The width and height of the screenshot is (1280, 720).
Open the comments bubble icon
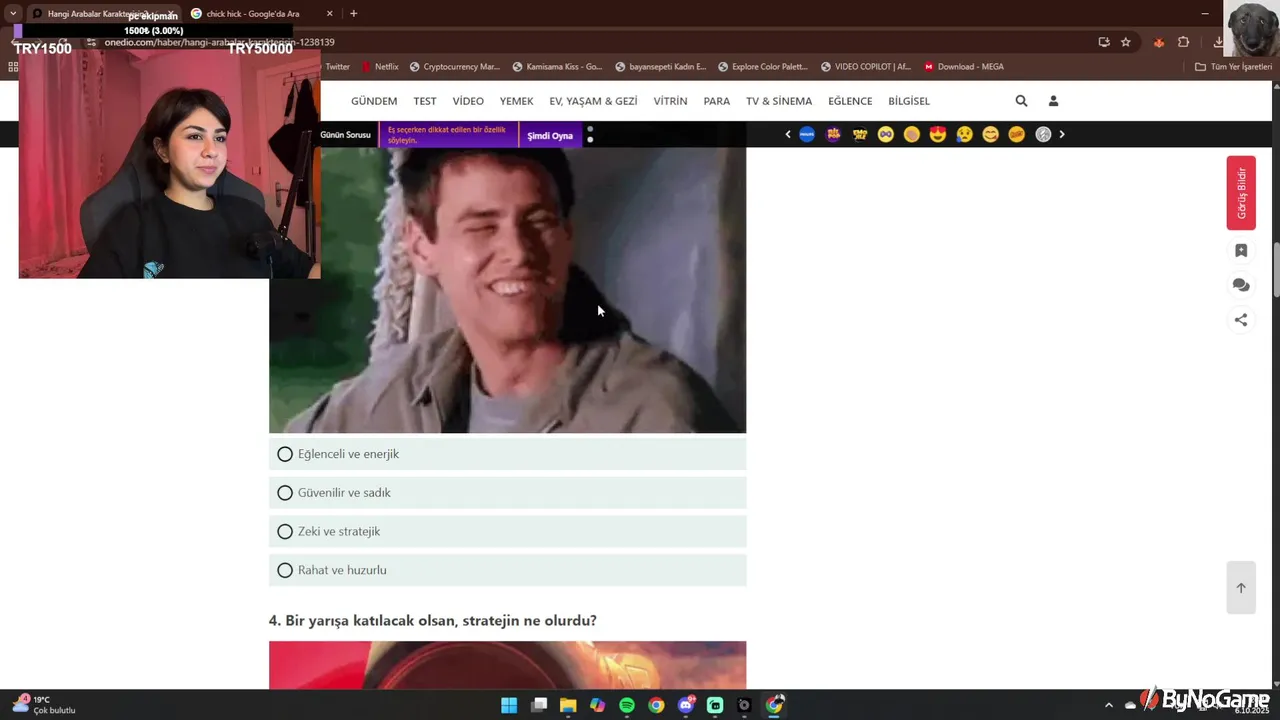pos(1241,285)
